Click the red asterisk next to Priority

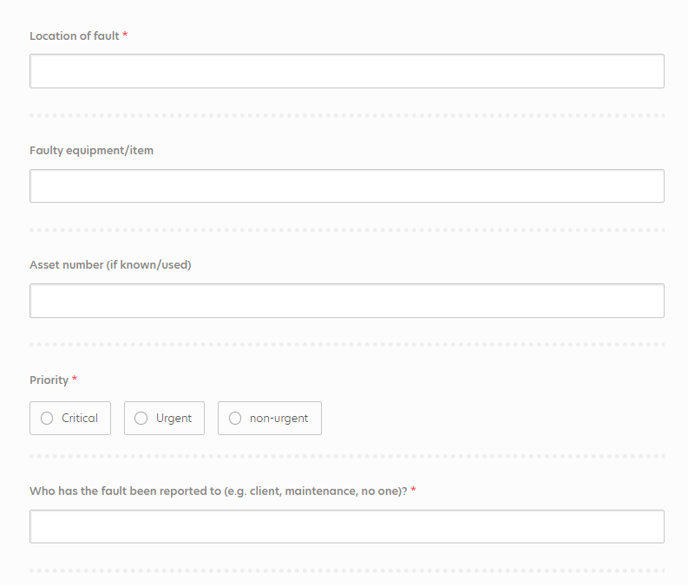[75, 378]
